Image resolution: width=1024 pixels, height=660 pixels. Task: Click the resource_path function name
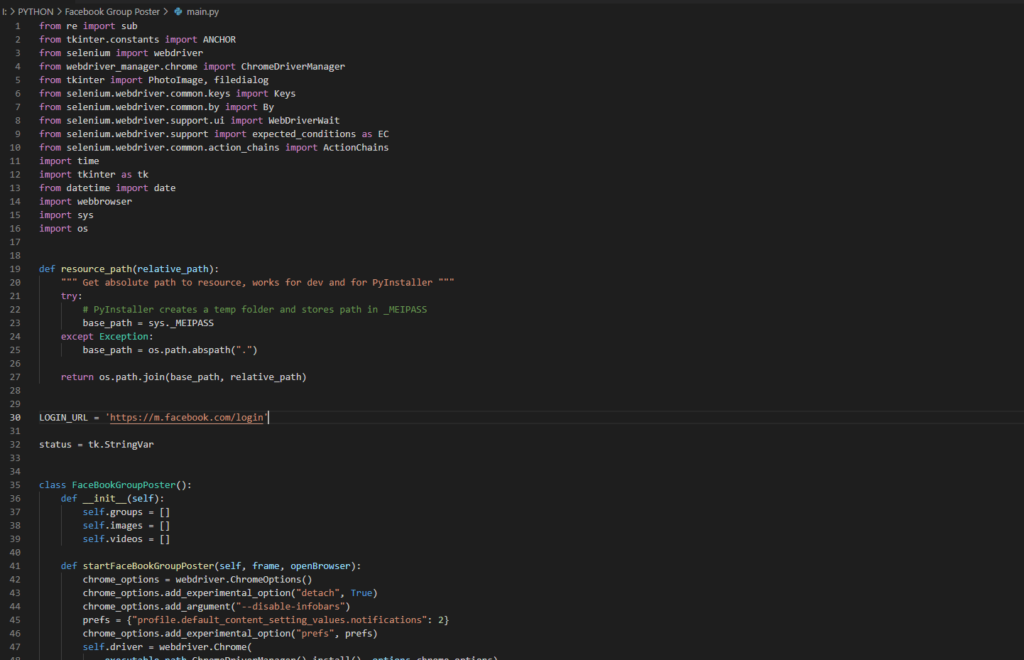(96, 269)
